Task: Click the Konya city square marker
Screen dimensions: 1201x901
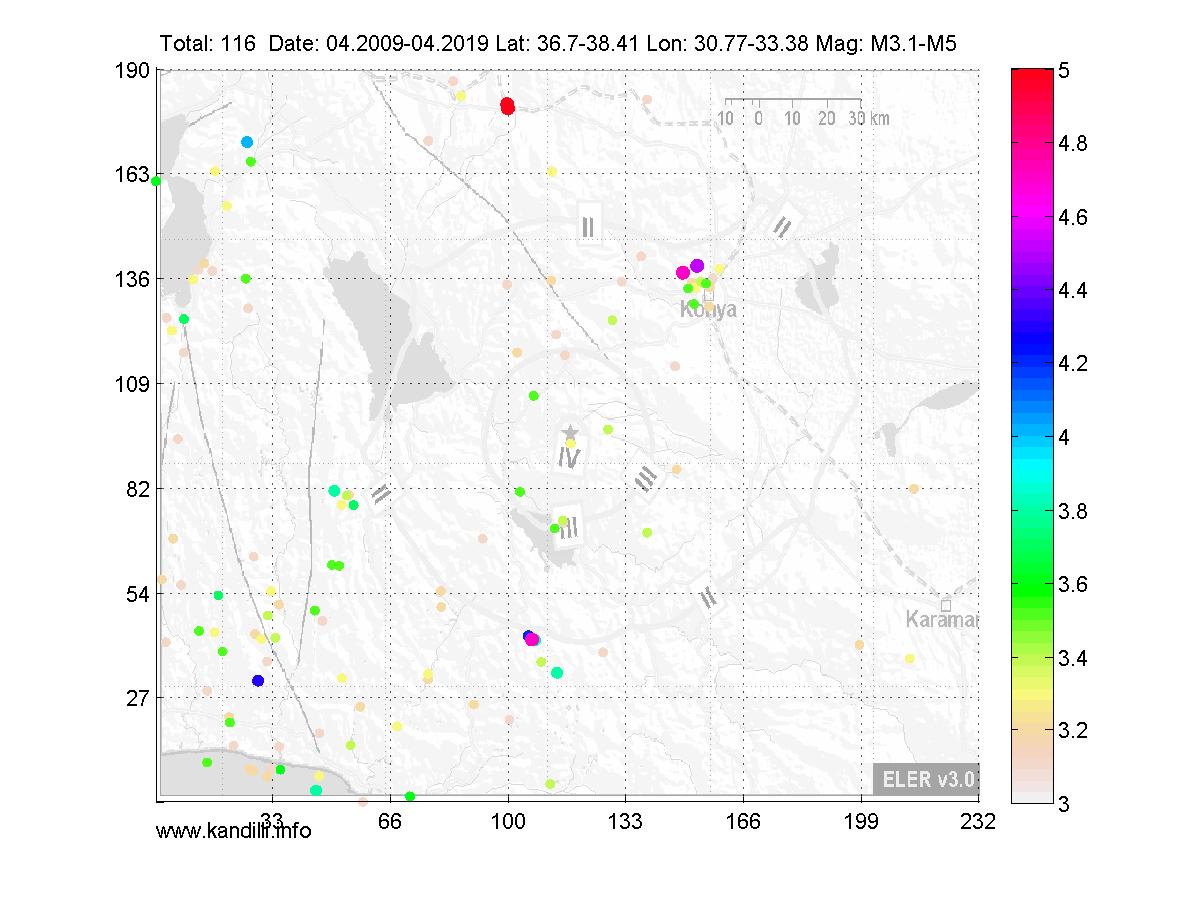Action: pos(709,294)
